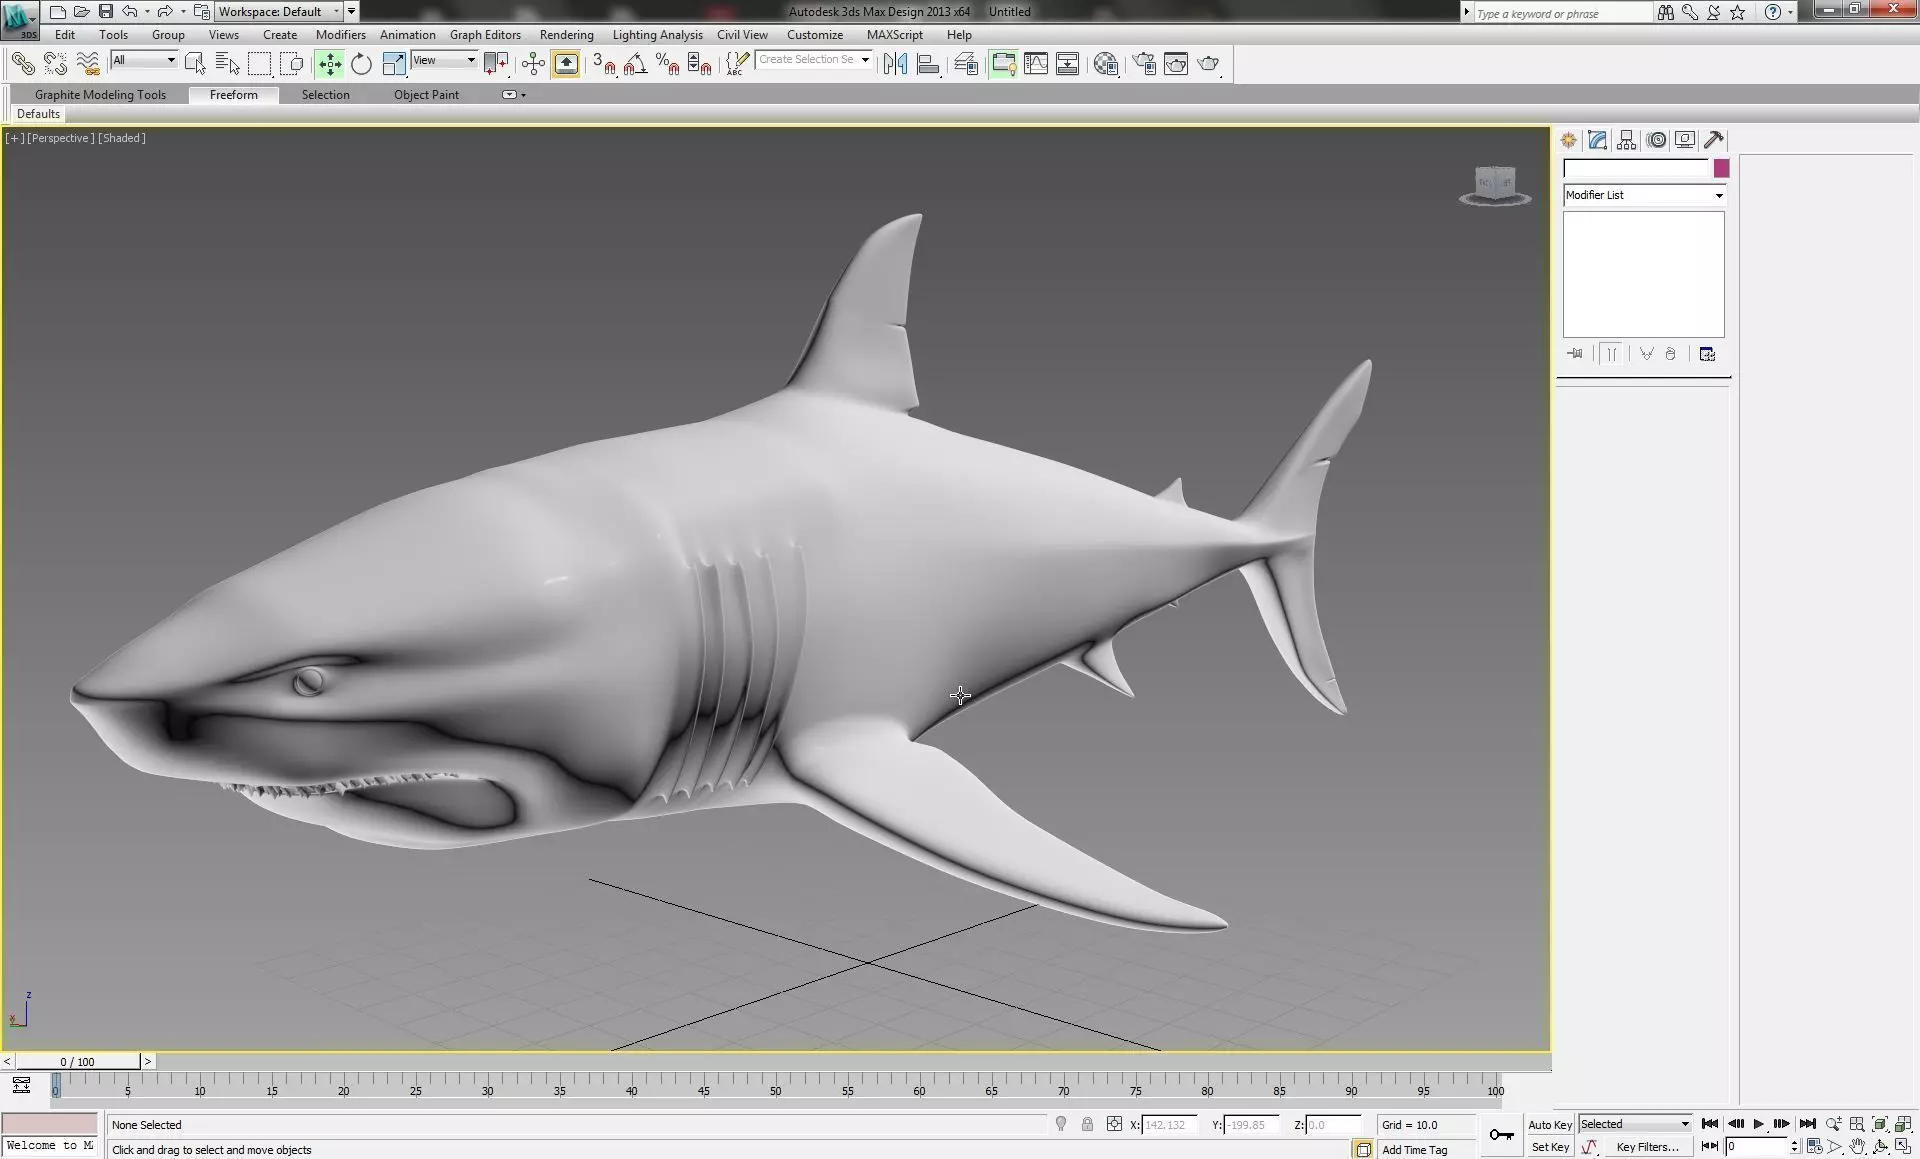Screen dimensions: 1920x1159
Task: Click the Unlink Selection tool
Action: click(x=55, y=64)
